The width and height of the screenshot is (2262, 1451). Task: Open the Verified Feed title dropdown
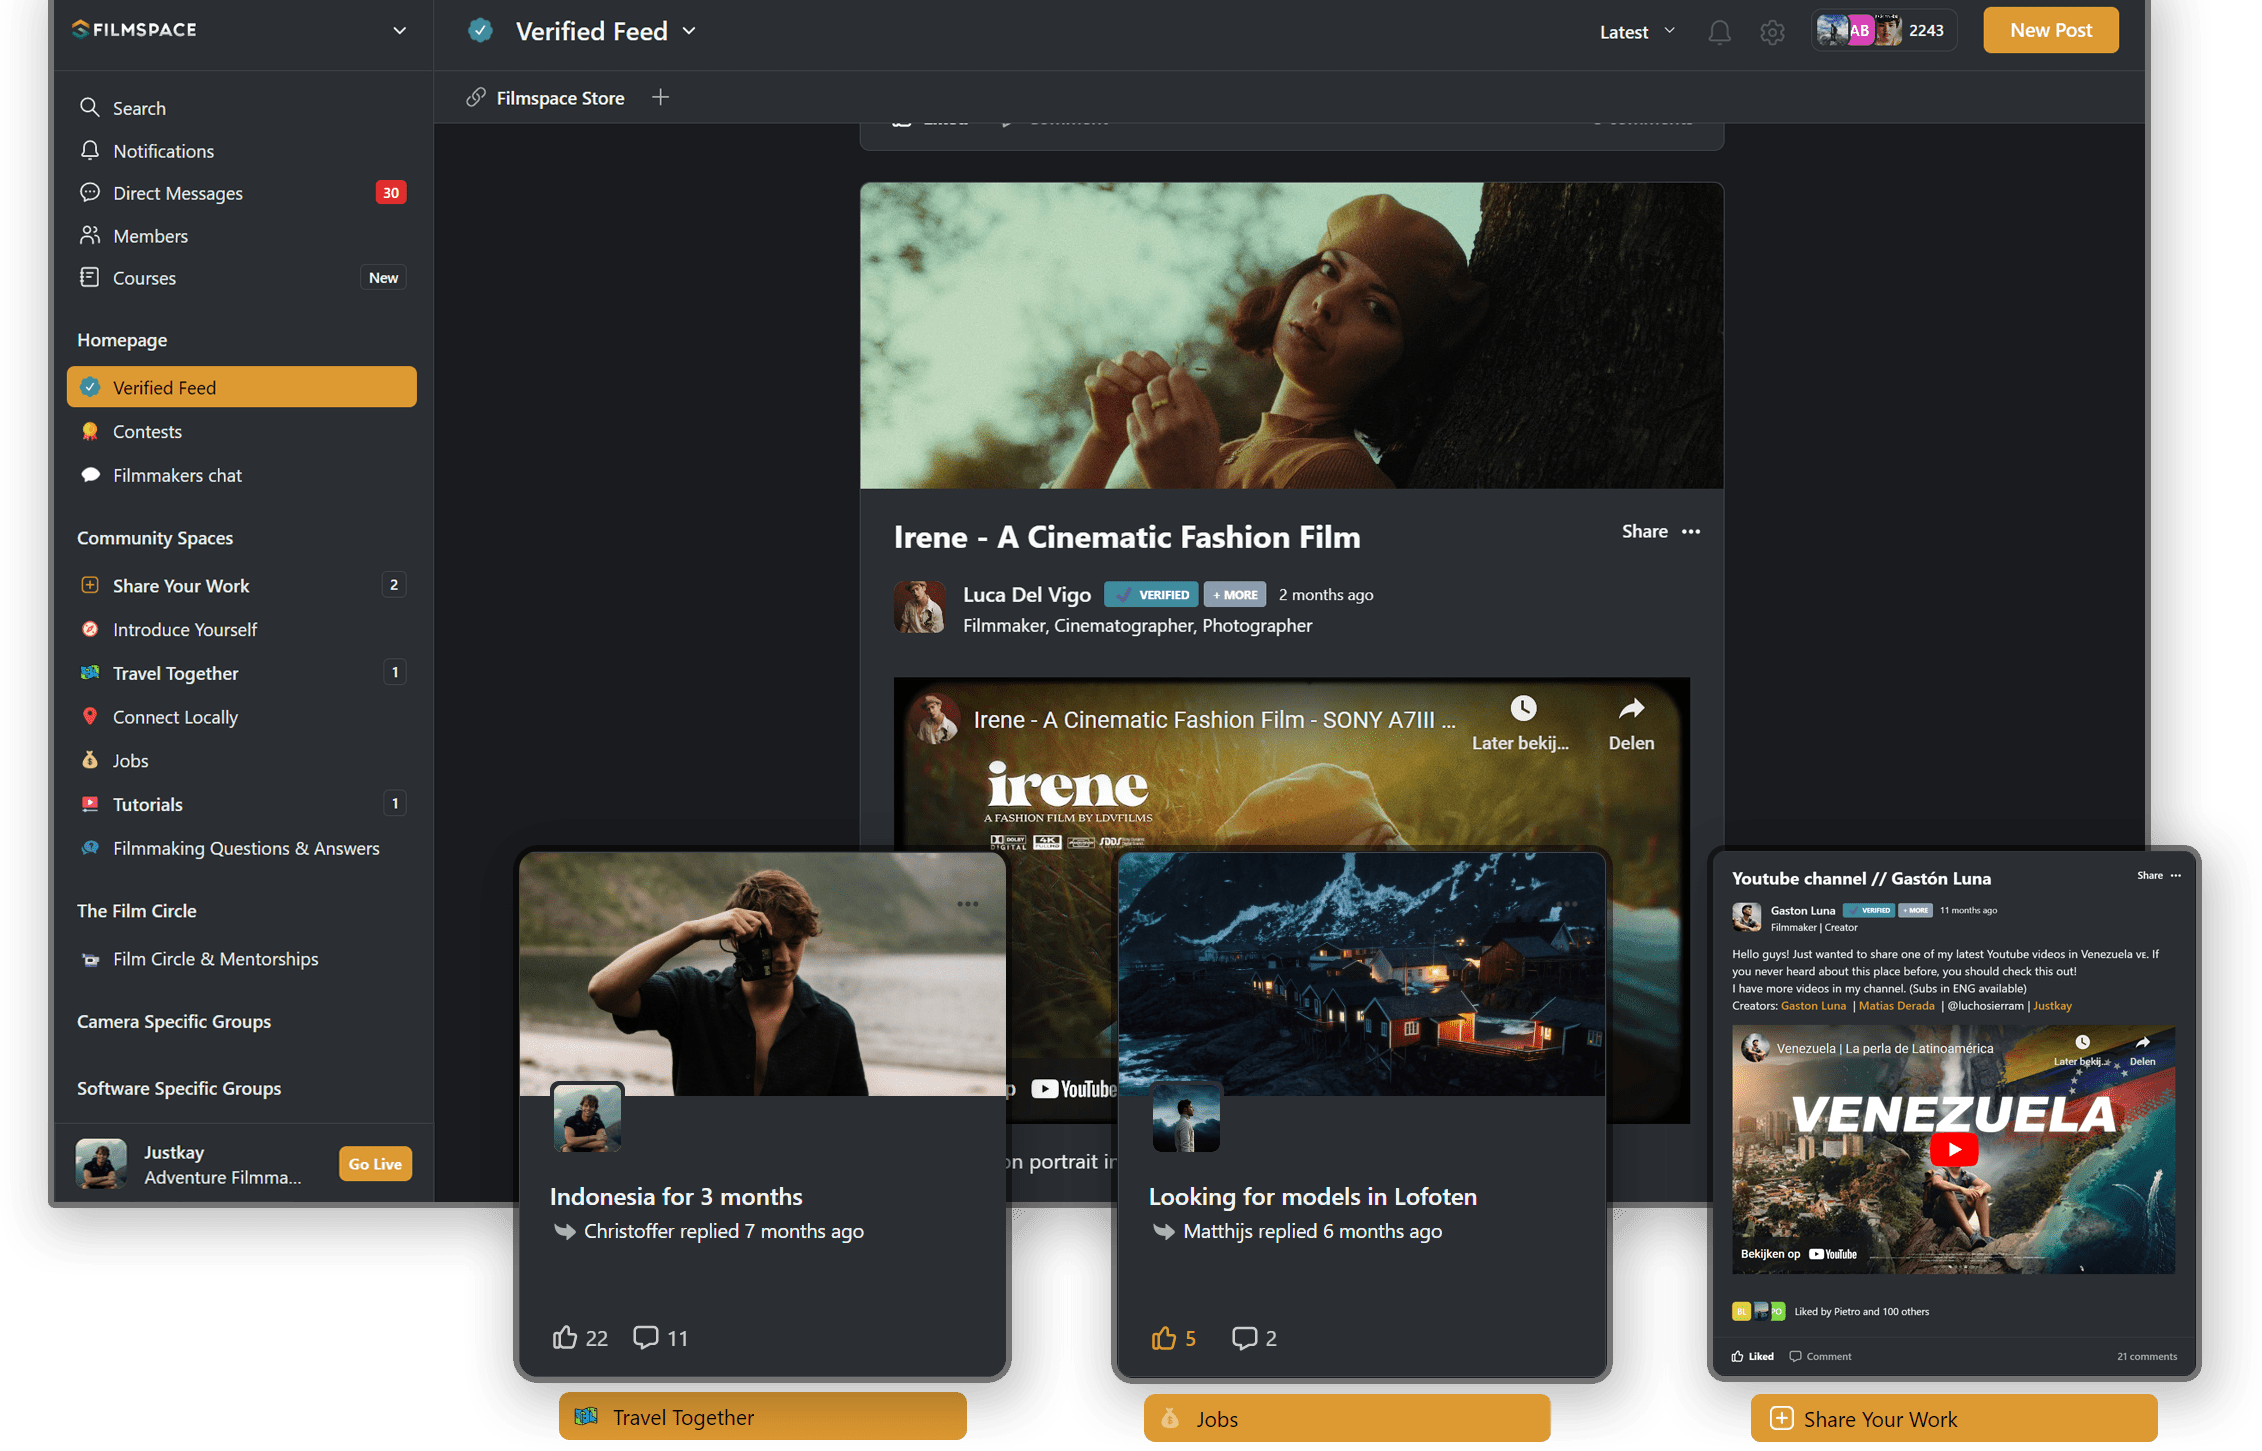point(689,31)
